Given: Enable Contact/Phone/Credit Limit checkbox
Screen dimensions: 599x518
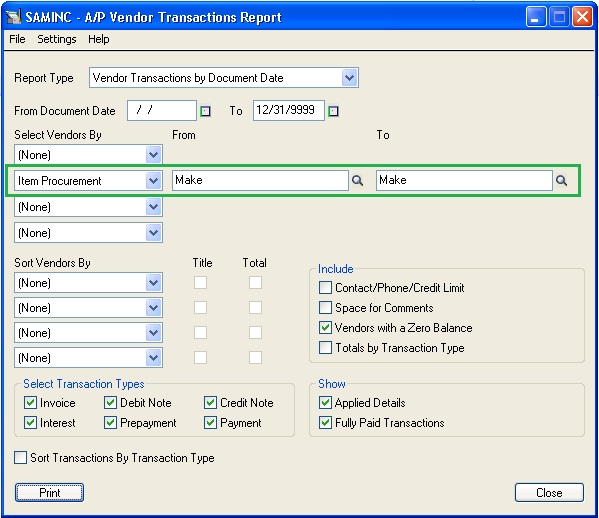Looking at the screenshot, I should (x=325, y=287).
